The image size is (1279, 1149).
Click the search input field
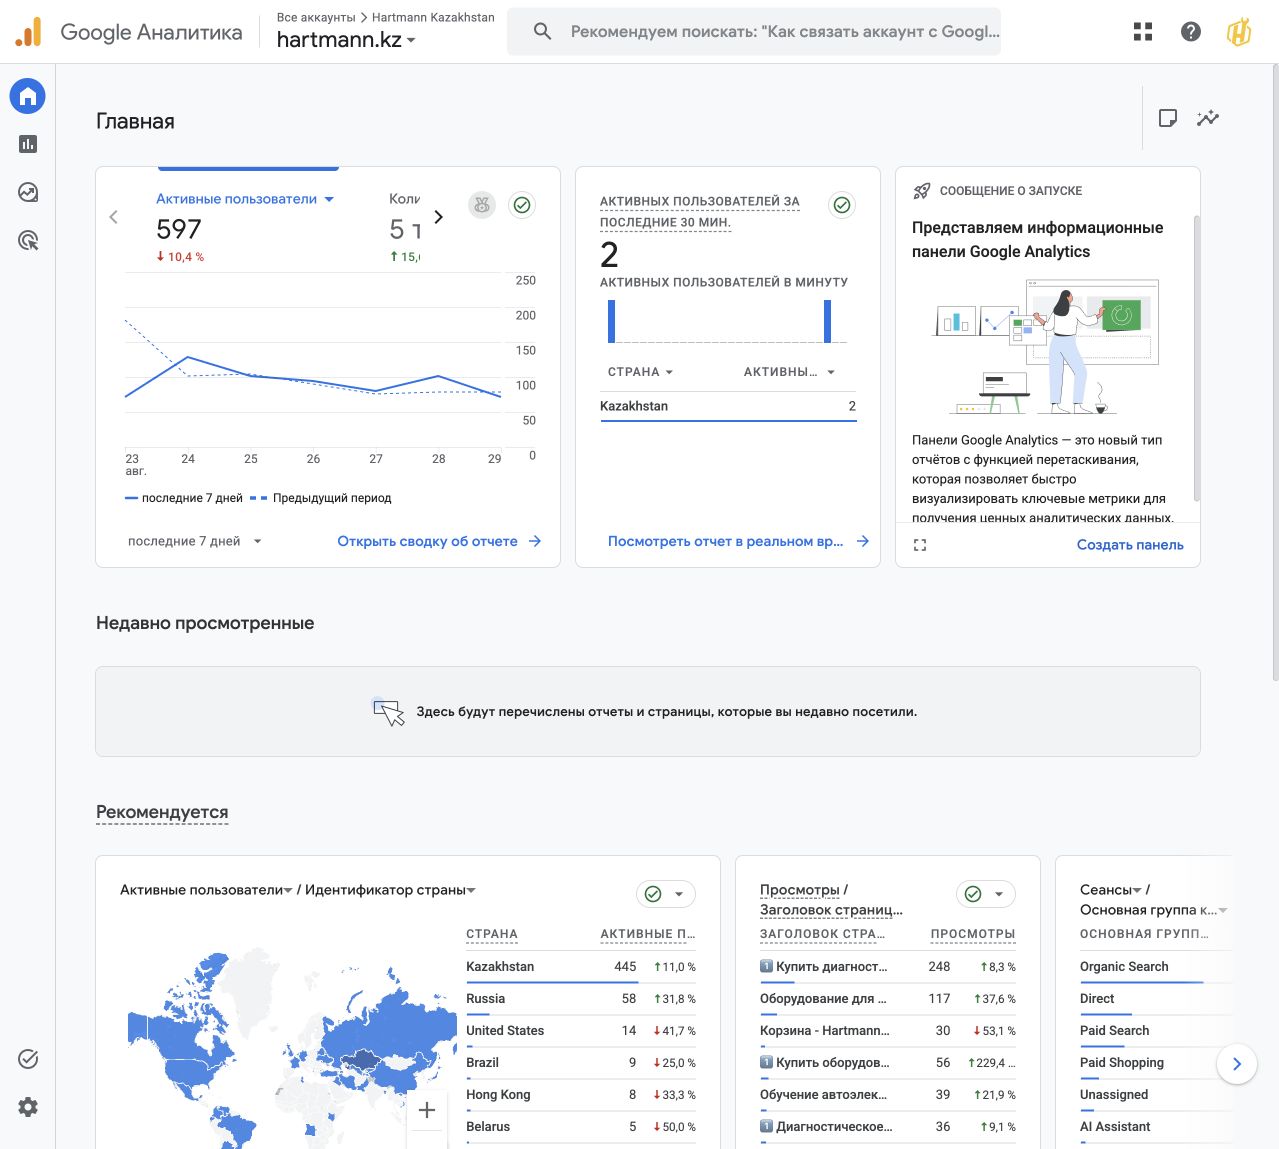[x=785, y=32]
